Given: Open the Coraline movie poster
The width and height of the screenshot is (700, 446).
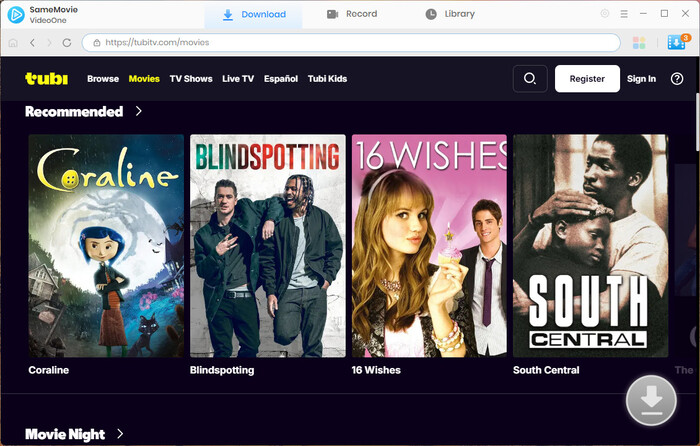Looking at the screenshot, I should tap(106, 245).
